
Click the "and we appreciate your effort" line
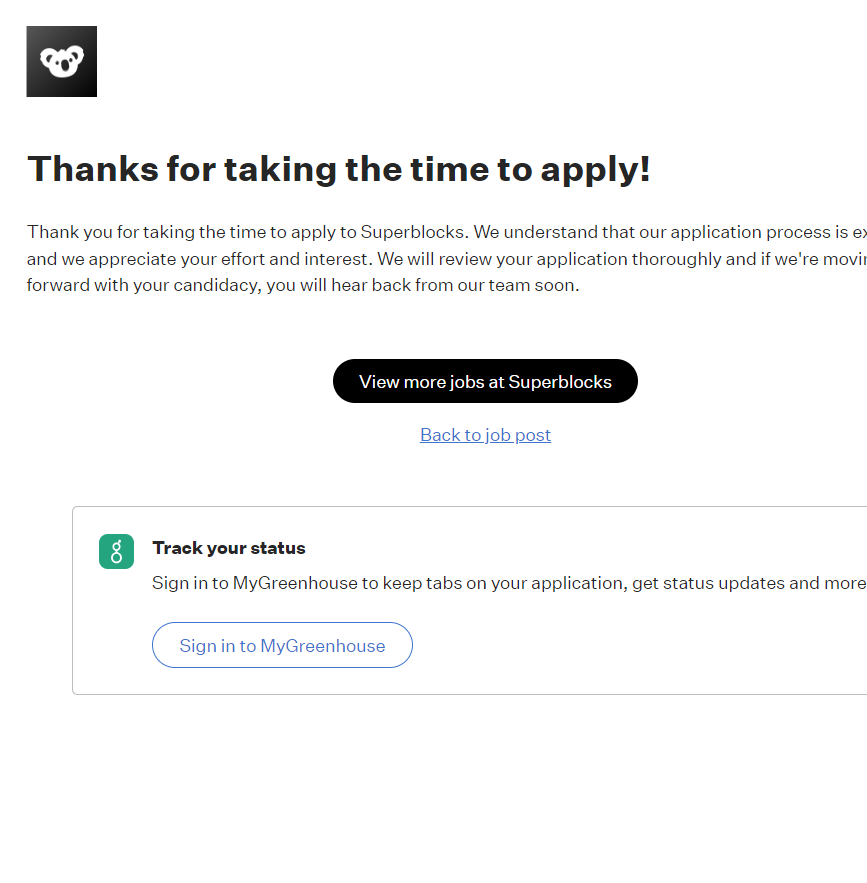point(150,259)
